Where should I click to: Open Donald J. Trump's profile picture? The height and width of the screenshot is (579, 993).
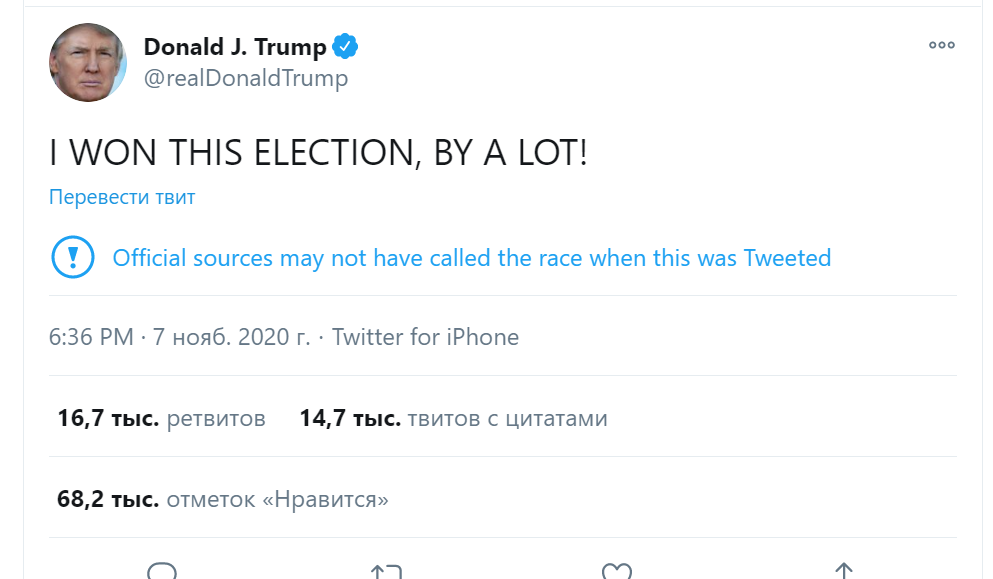[x=88, y=62]
